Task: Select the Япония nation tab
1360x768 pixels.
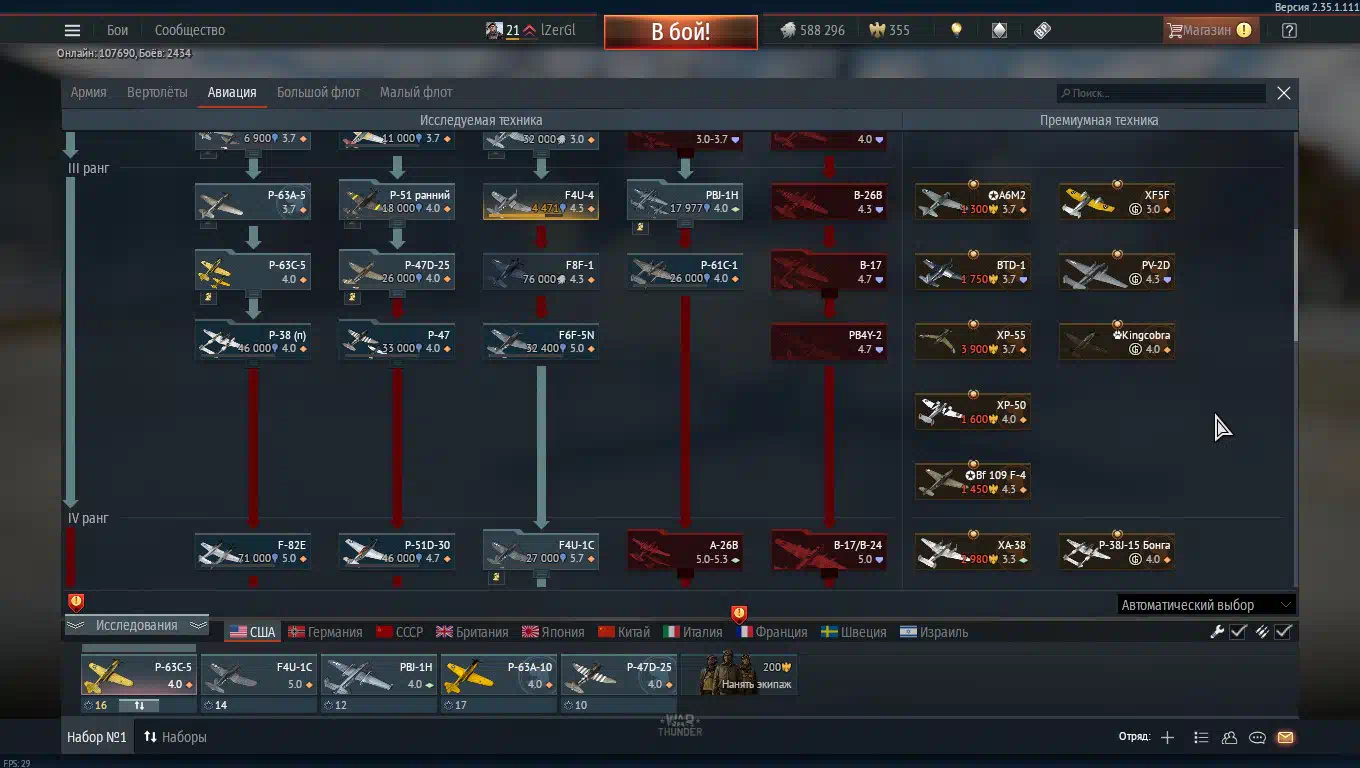Action: (x=553, y=632)
